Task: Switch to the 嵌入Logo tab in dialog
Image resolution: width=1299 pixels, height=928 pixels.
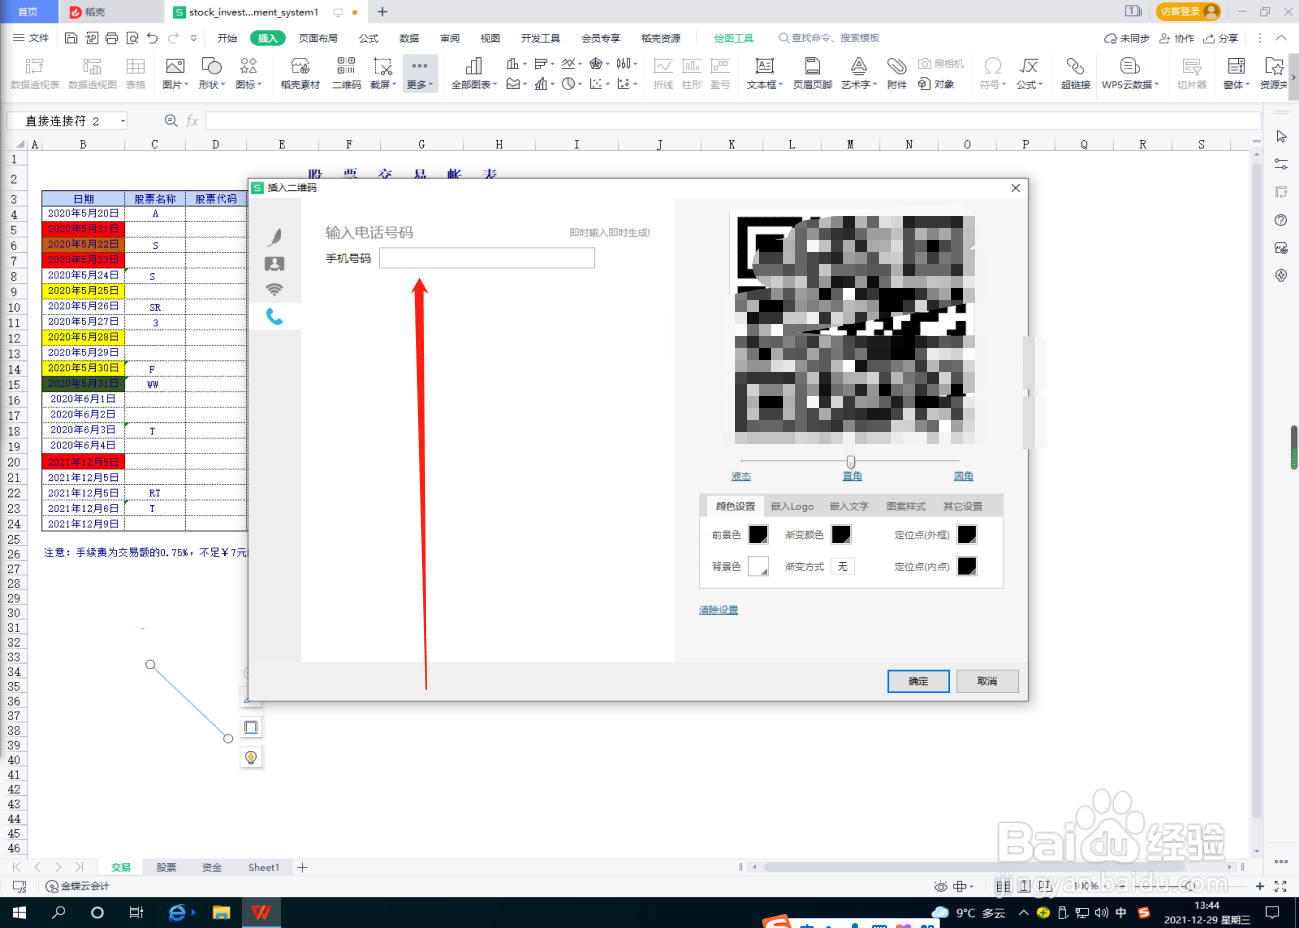Action: point(792,506)
